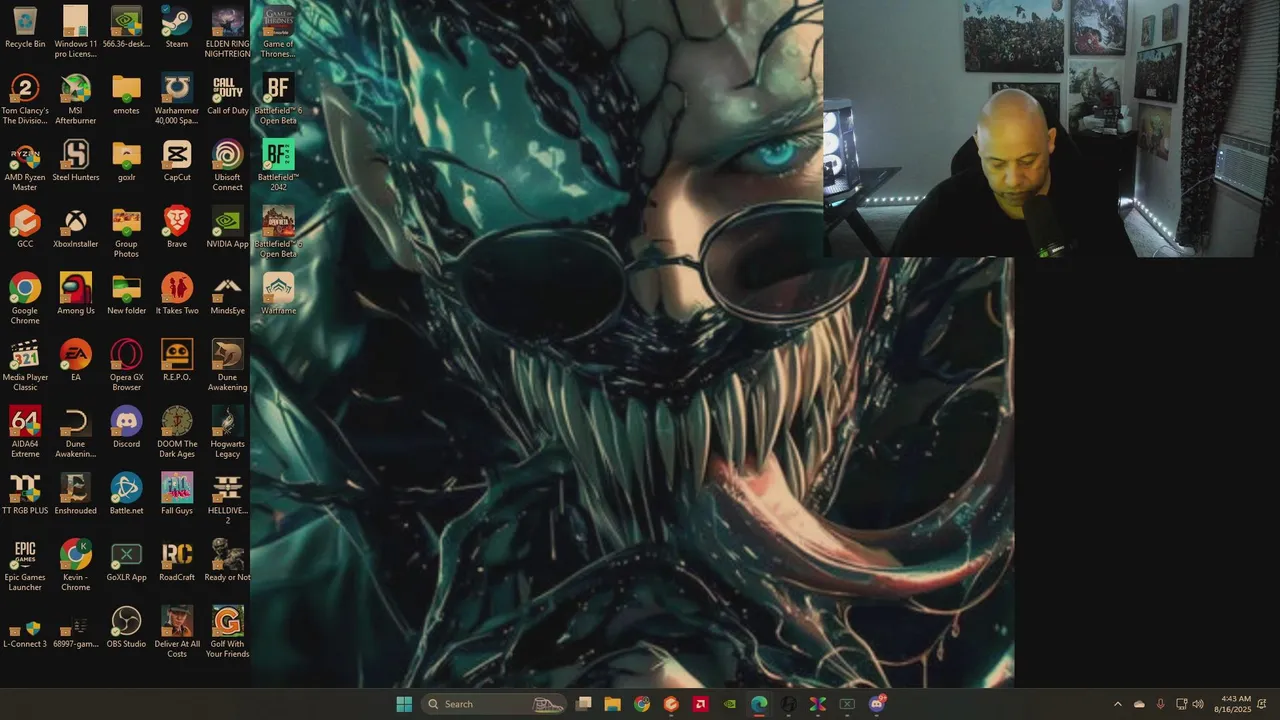Open Windows 11 pro License file

(76, 32)
